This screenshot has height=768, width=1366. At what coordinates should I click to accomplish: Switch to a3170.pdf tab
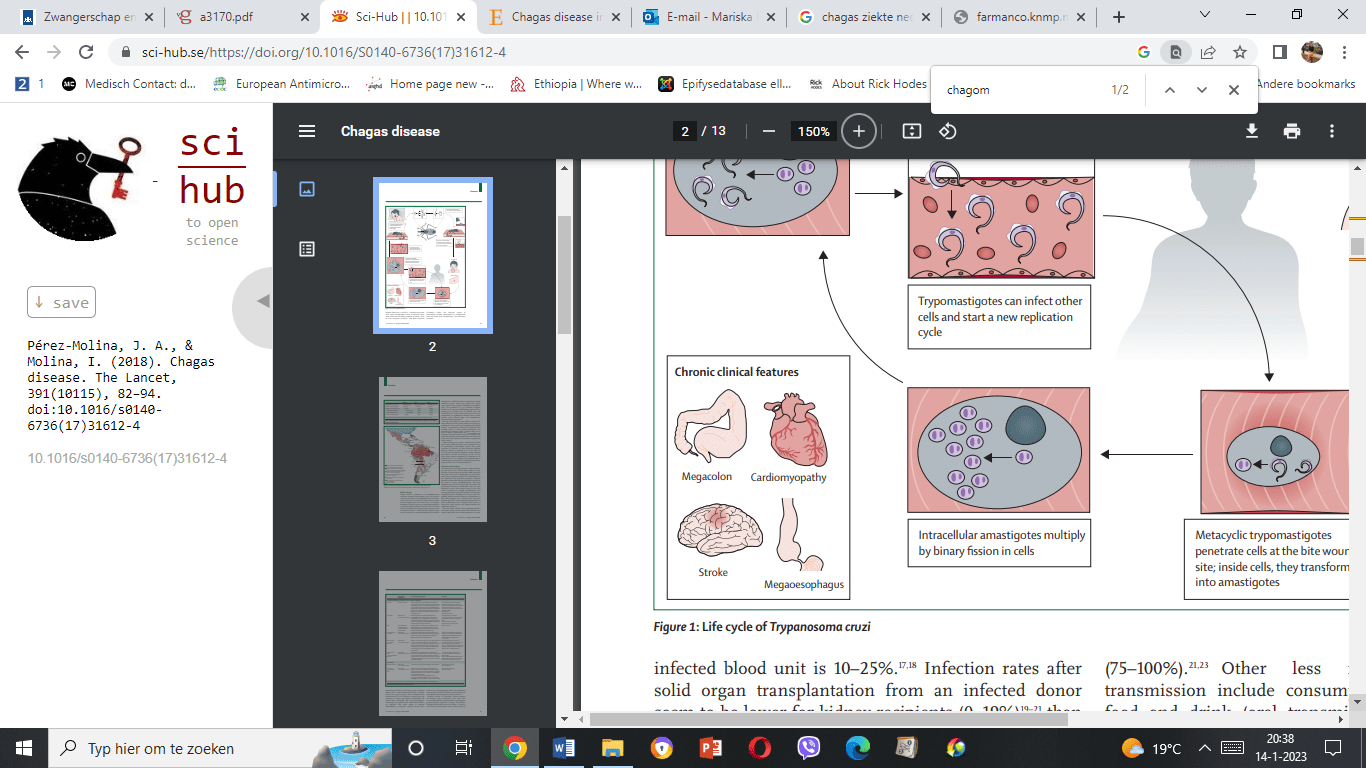coord(240,16)
